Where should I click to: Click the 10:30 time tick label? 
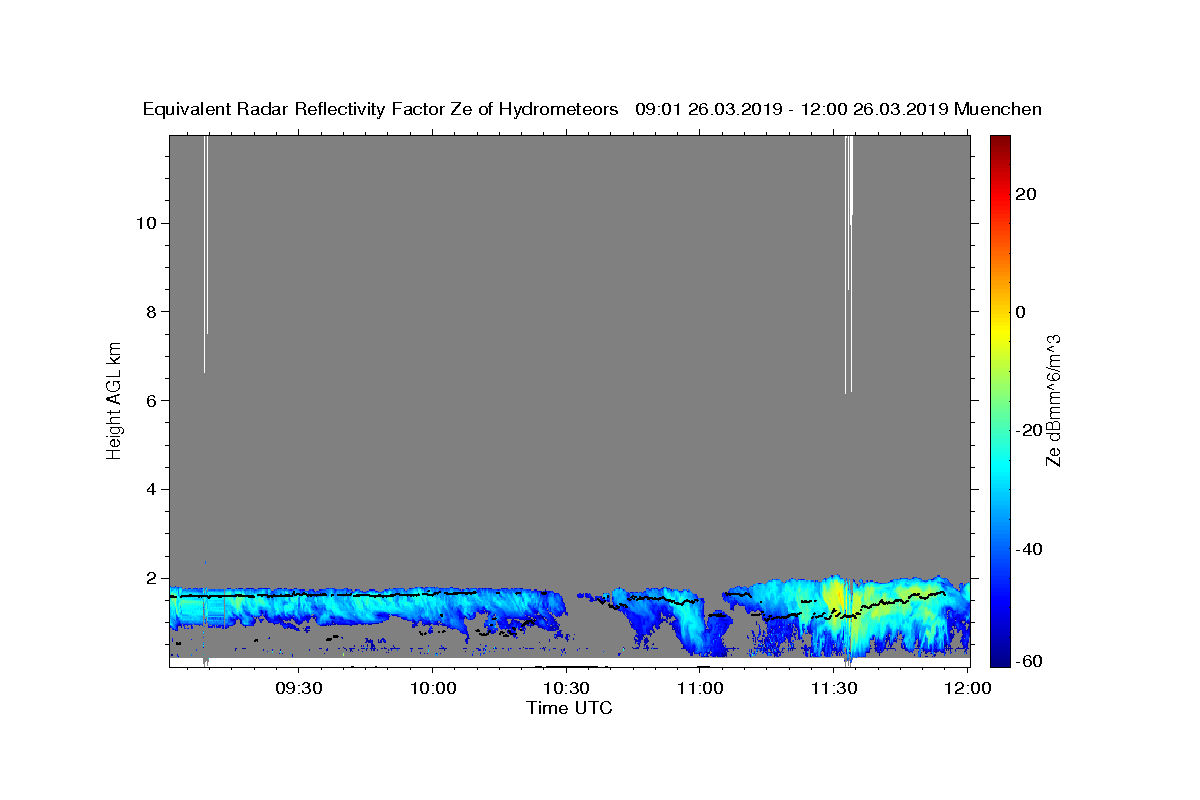point(566,688)
